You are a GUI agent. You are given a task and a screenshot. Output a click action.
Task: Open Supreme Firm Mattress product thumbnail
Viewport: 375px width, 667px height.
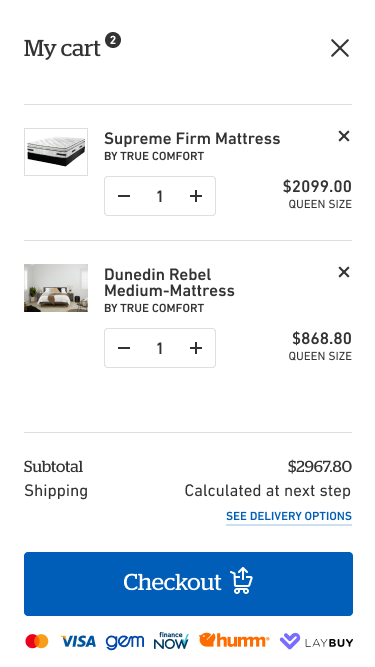(x=56, y=152)
